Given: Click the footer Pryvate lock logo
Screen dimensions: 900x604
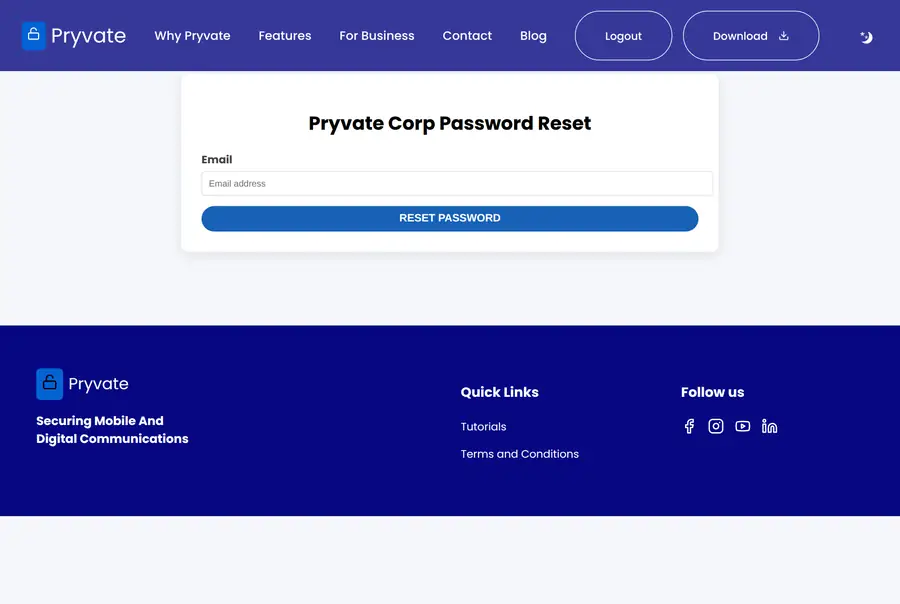Looking at the screenshot, I should 49,384.
